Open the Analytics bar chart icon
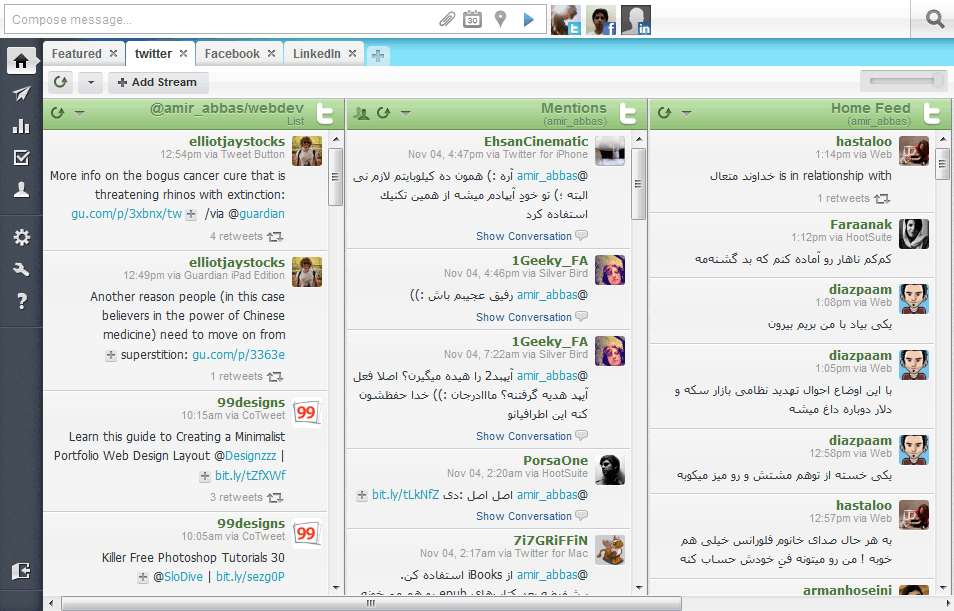 coord(21,126)
